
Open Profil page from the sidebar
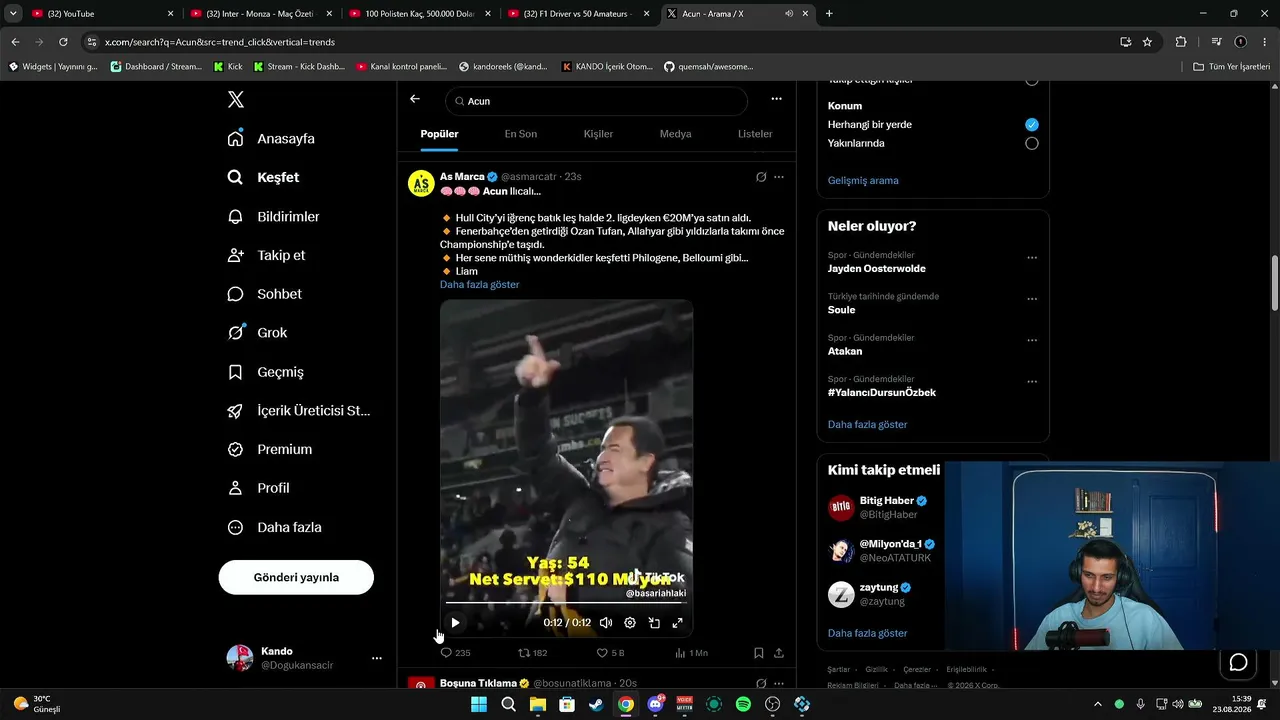(x=258, y=488)
